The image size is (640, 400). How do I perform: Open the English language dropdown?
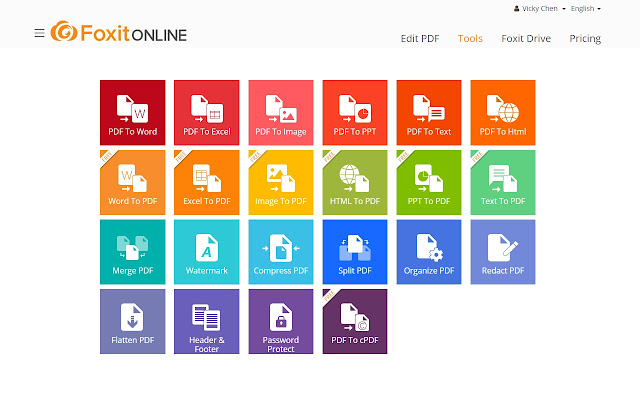(584, 8)
